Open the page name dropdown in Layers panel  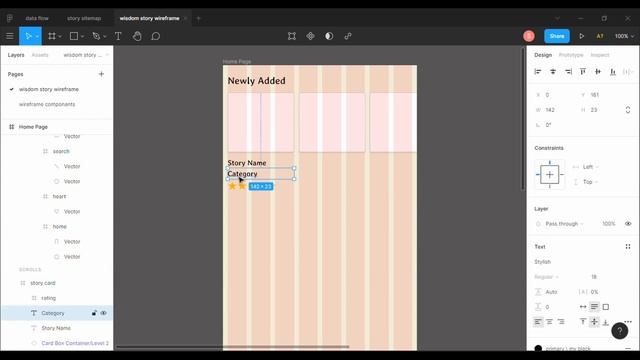86,55
